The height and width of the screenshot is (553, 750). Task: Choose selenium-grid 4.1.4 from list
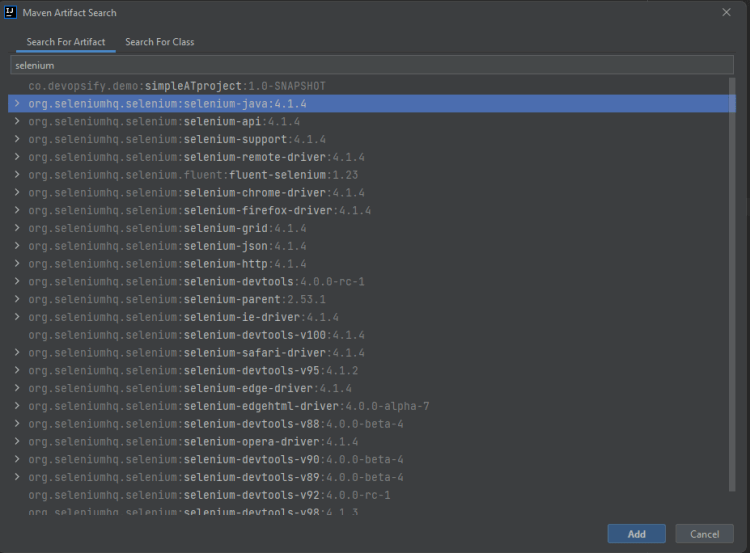167,229
